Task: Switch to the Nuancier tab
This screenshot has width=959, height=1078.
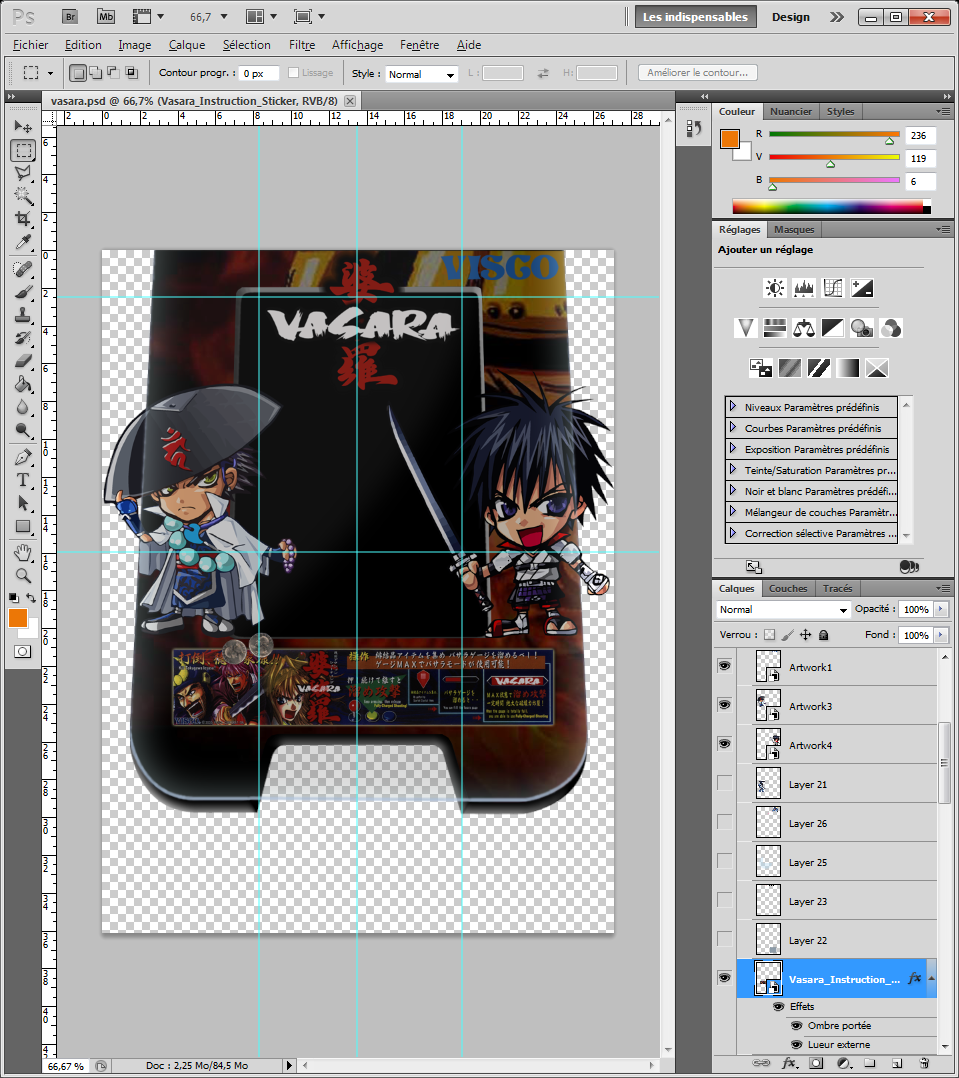Action: [x=791, y=111]
